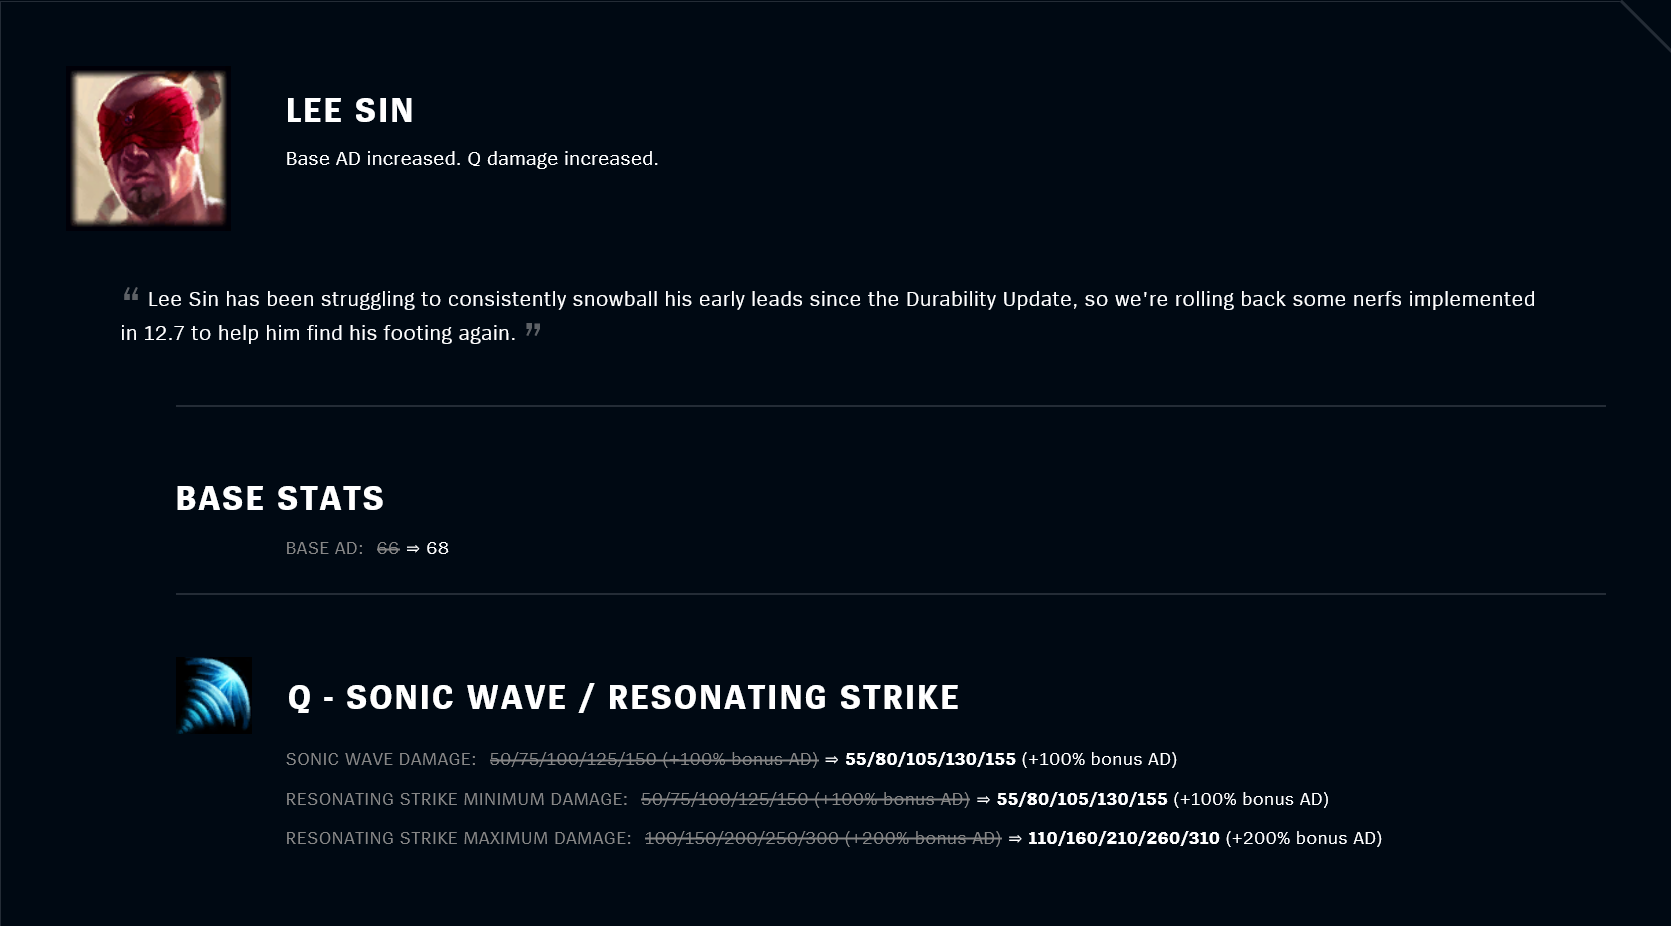Viewport: 1671px width, 926px height.
Task: Click the Sonic Wave ability icon
Action: click(x=214, y=696)
